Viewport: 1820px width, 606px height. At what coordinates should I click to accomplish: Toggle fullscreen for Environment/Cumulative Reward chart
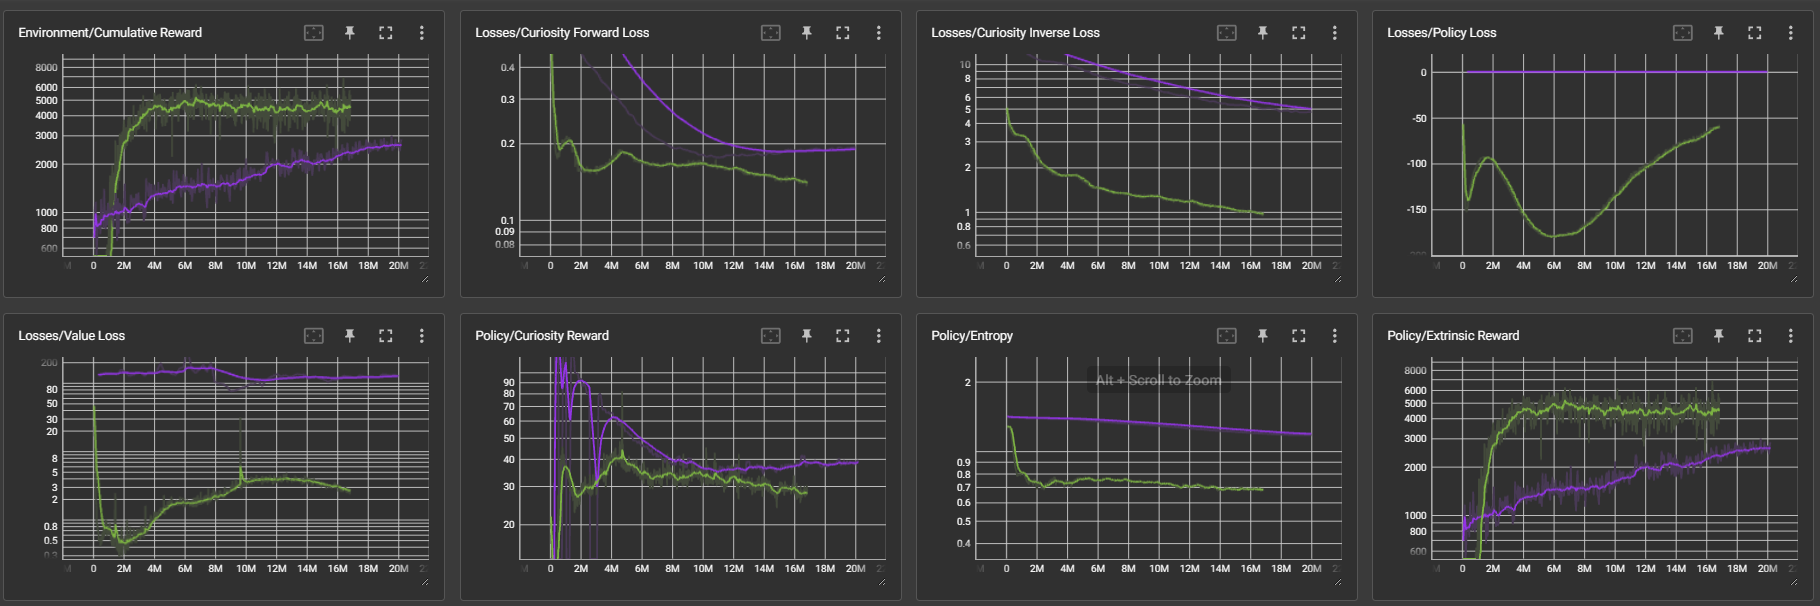pyautogui.click(x=386, y=33)
